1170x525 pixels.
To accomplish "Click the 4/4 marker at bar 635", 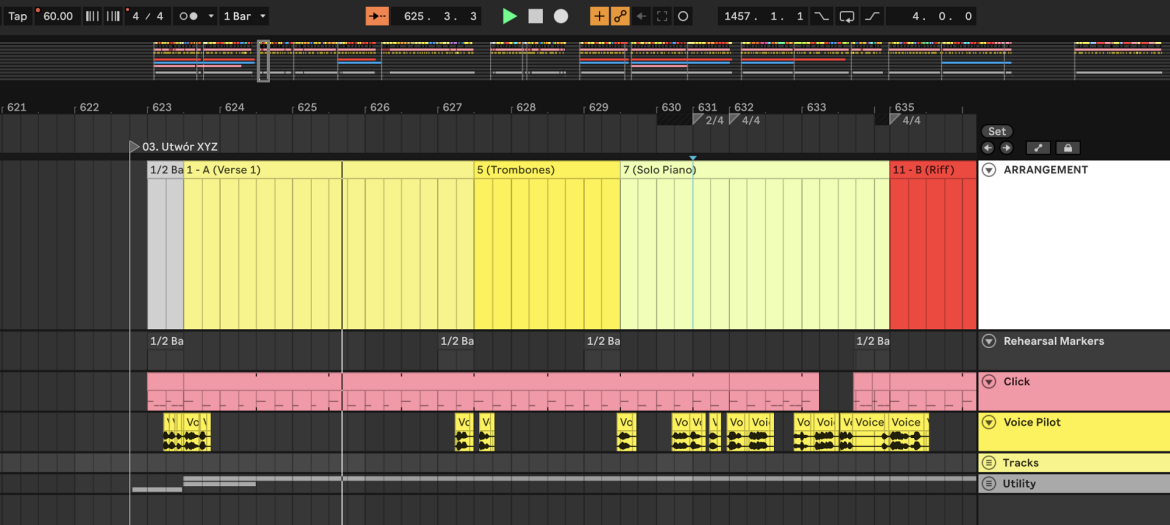I will pos(906,120).
